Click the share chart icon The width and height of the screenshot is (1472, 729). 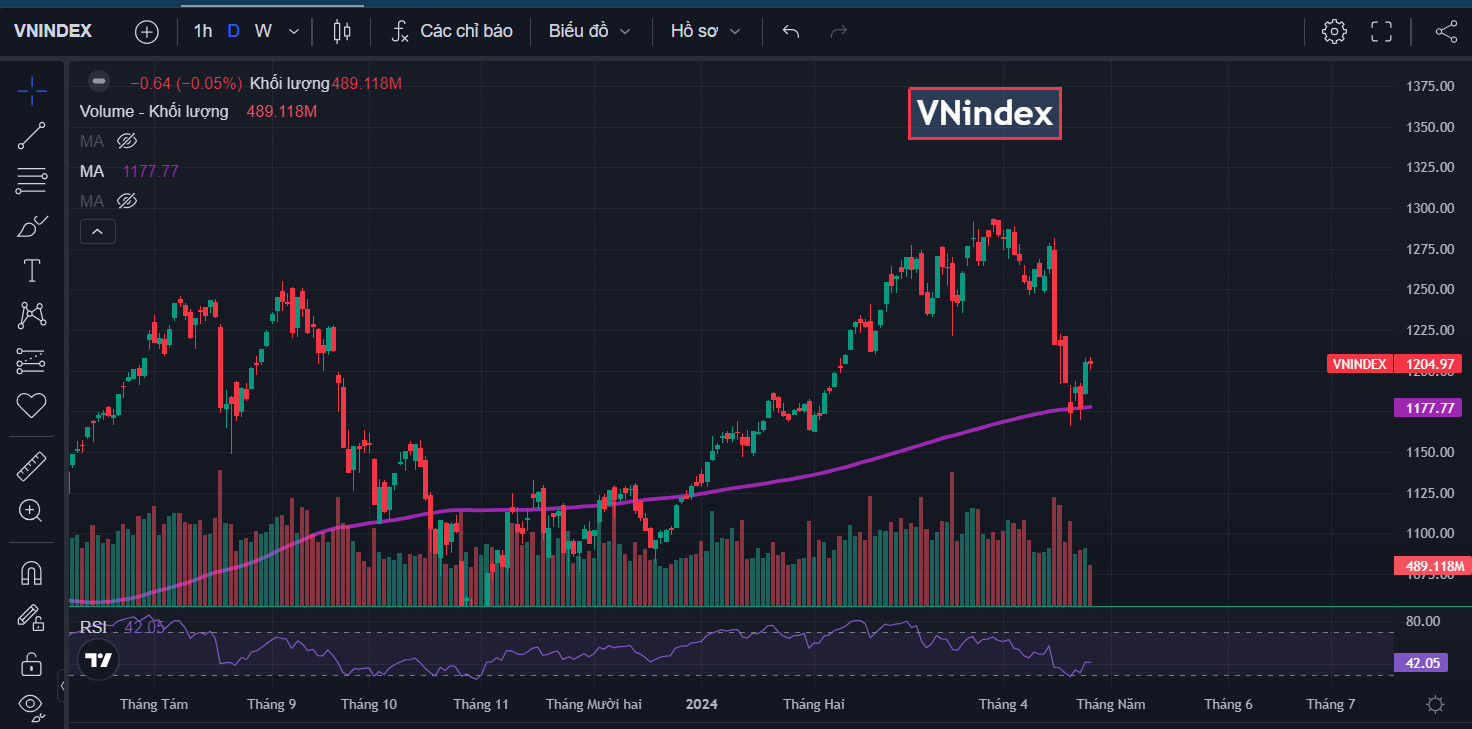click(1446, 31)
